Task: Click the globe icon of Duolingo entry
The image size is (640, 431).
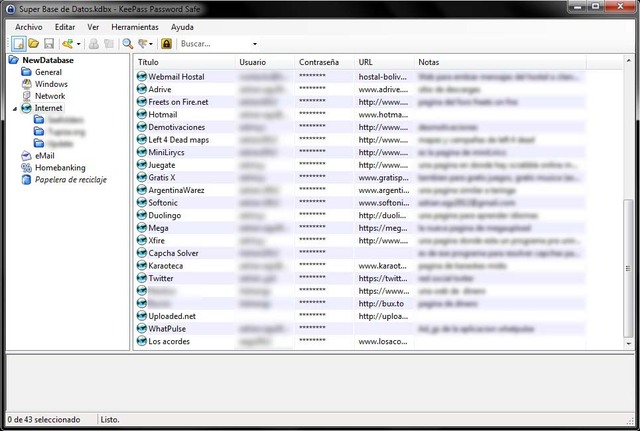Action: coord(142,215)
